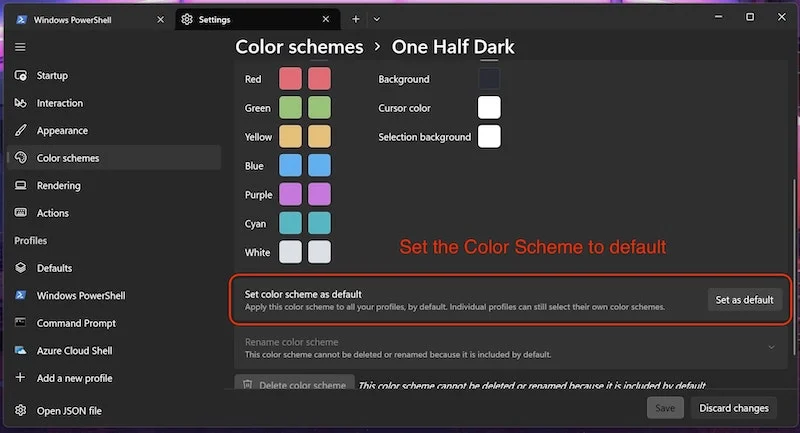
Task: Pick the normal White color swatch
Action: pos(290,252)
